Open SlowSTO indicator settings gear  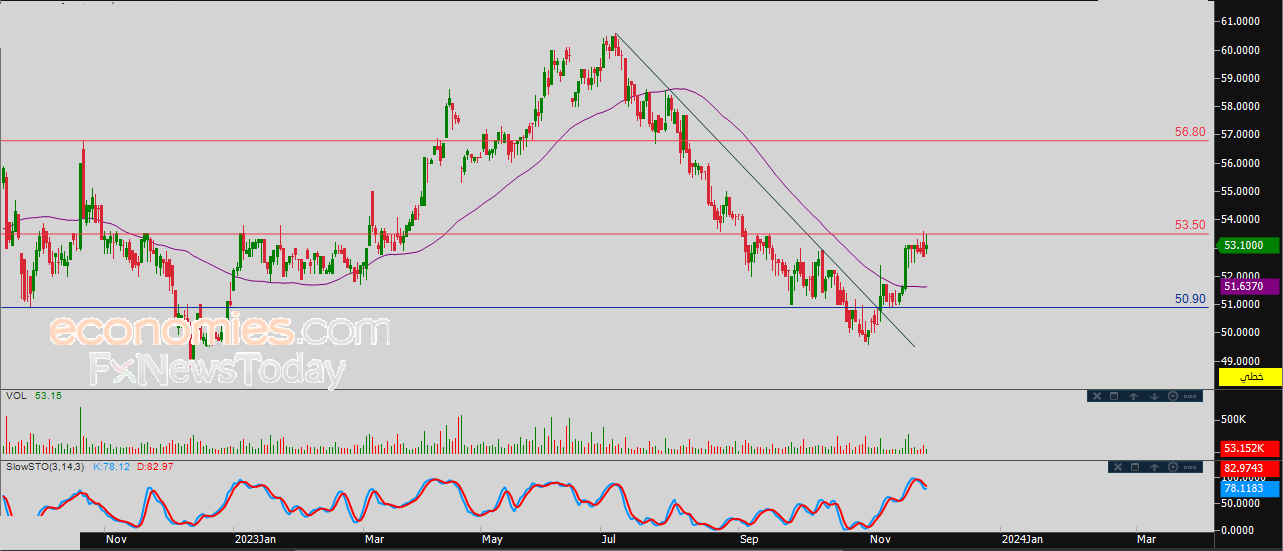(1173, 467)
